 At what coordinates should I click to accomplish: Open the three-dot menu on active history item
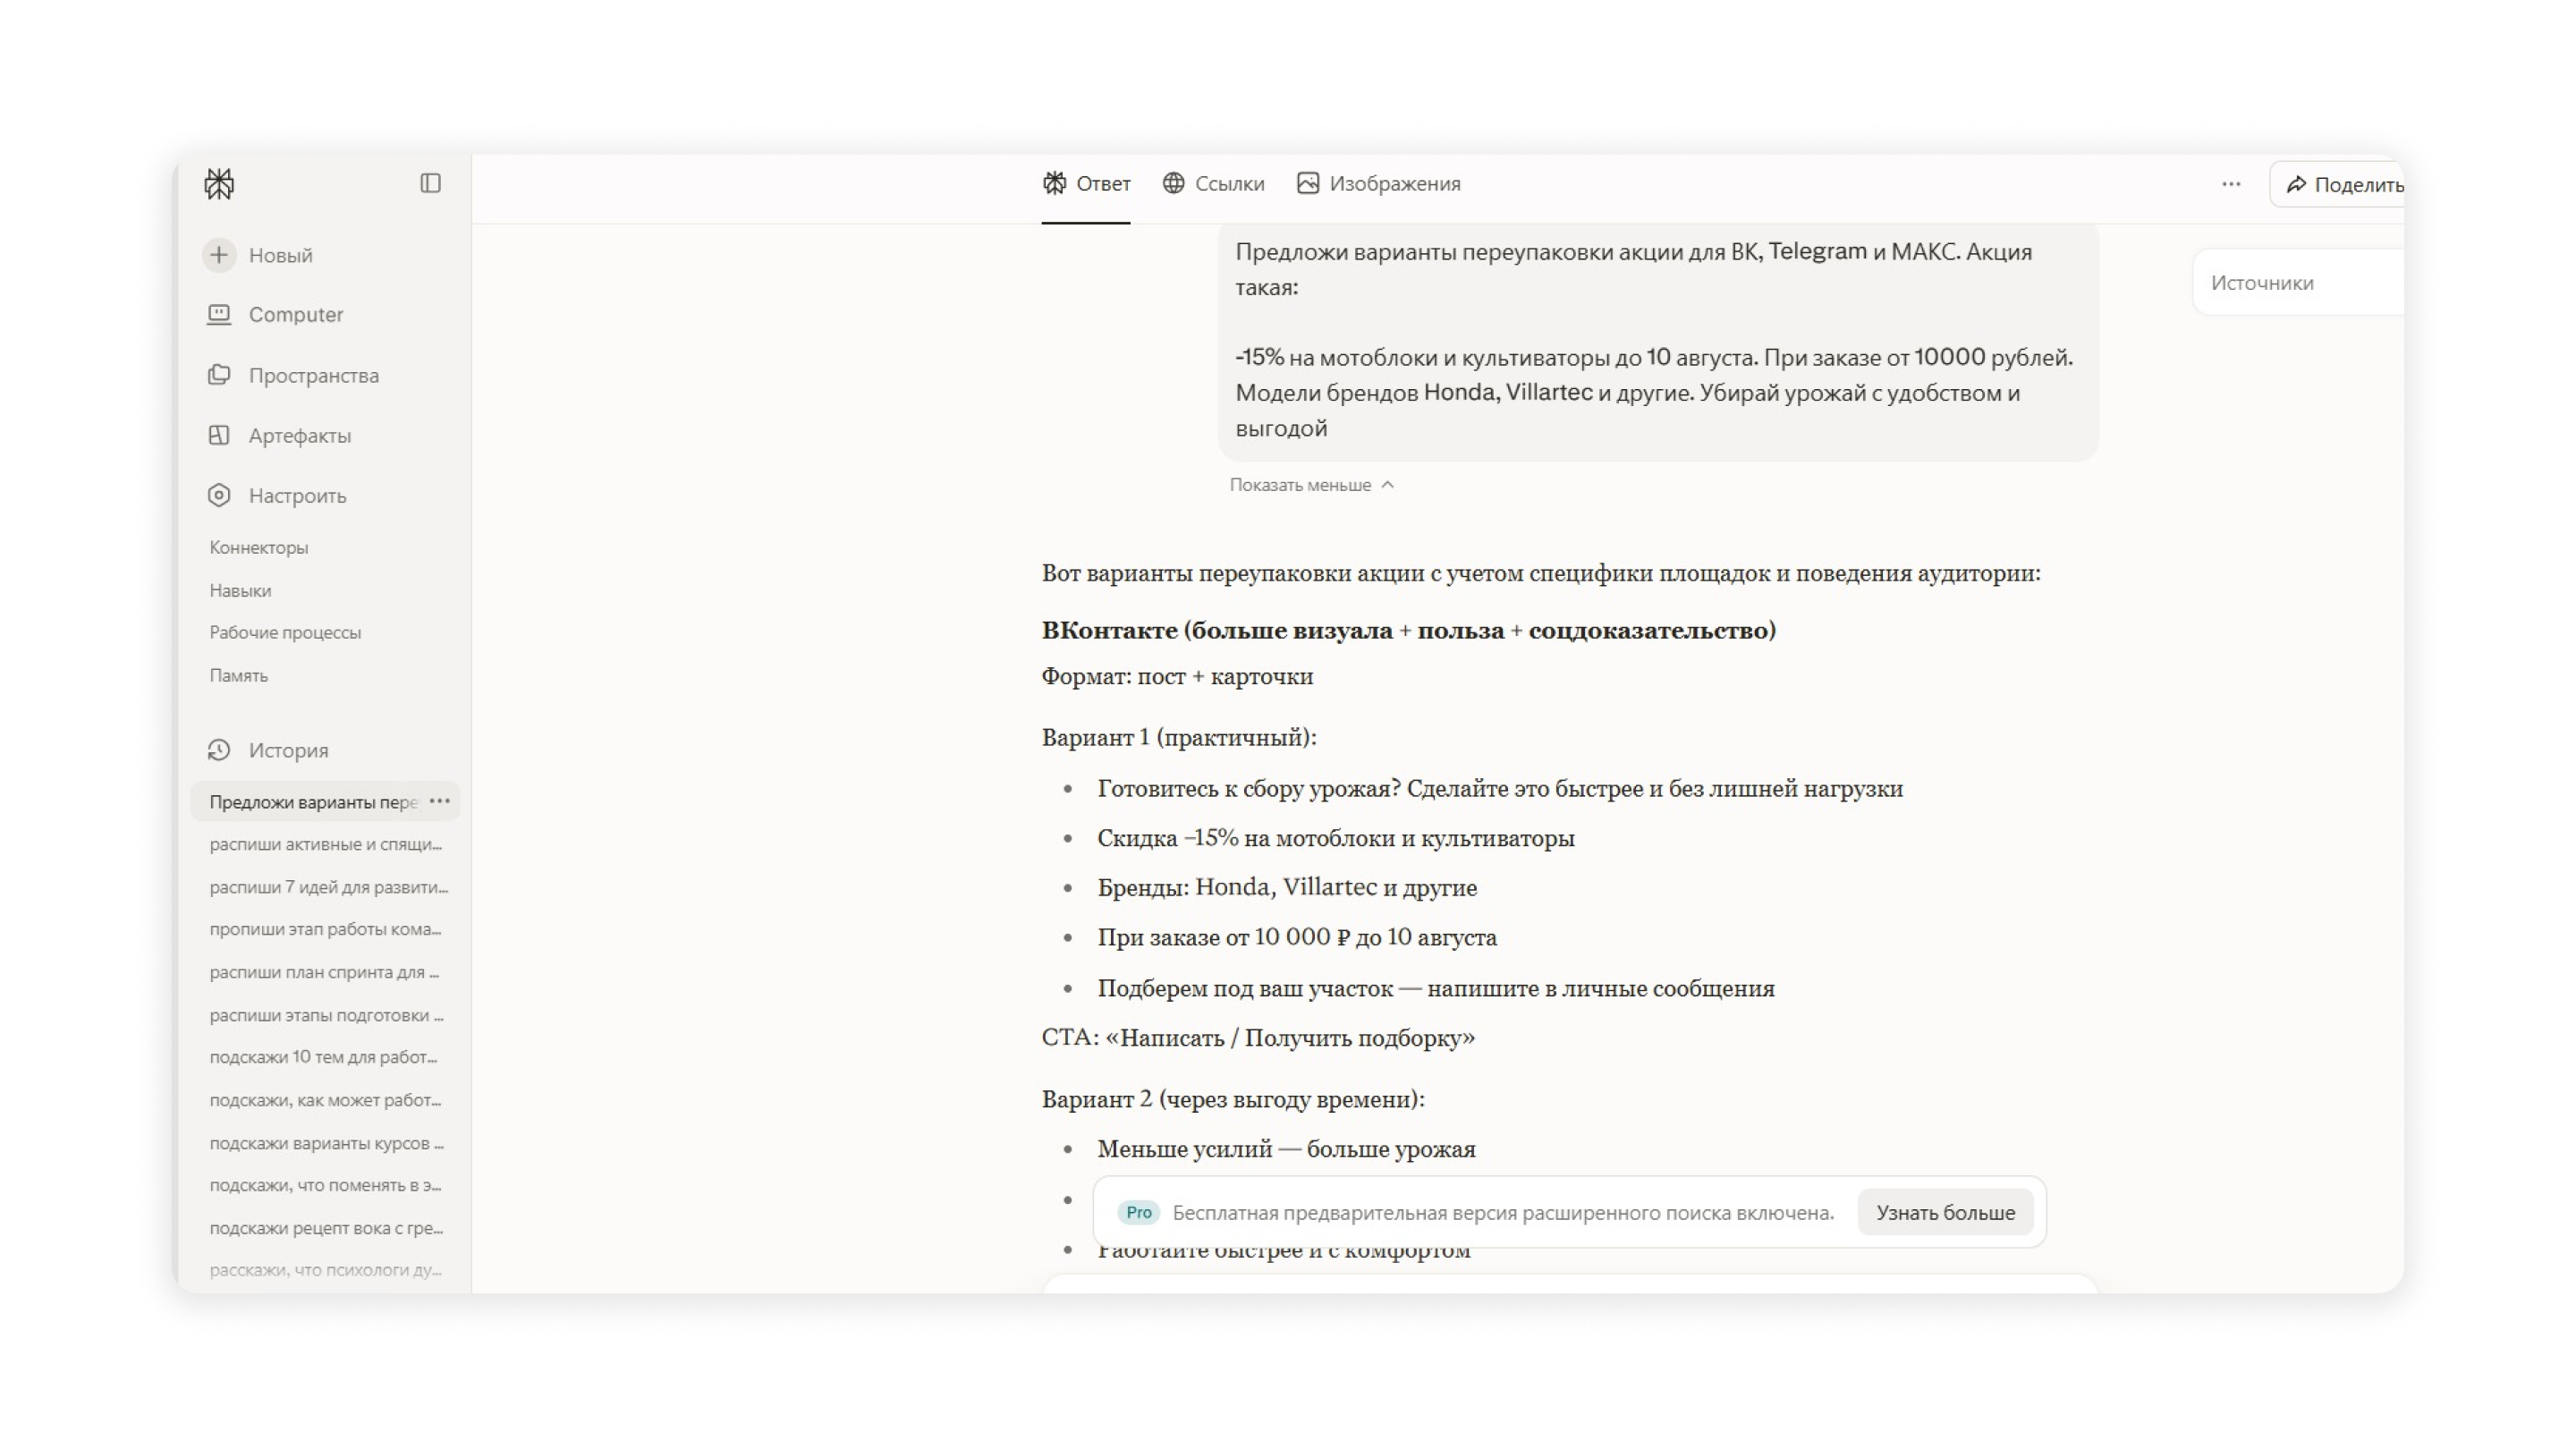440,801
